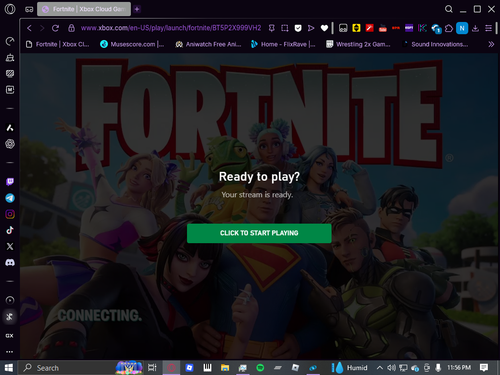Open Discord in the sidebar
This screenshot has height=375, width=500.
tap(10, 263)
